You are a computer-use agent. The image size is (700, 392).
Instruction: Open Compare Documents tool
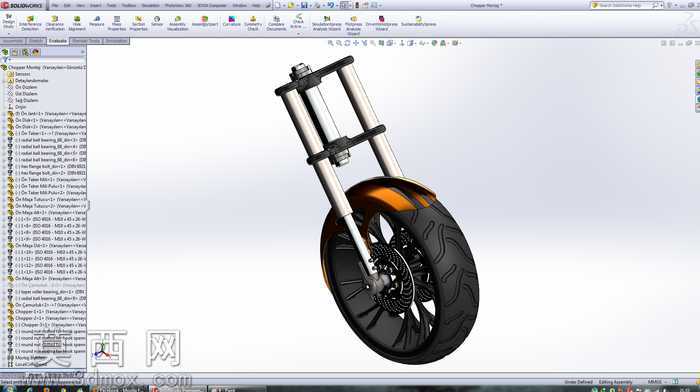click(276, 23)
